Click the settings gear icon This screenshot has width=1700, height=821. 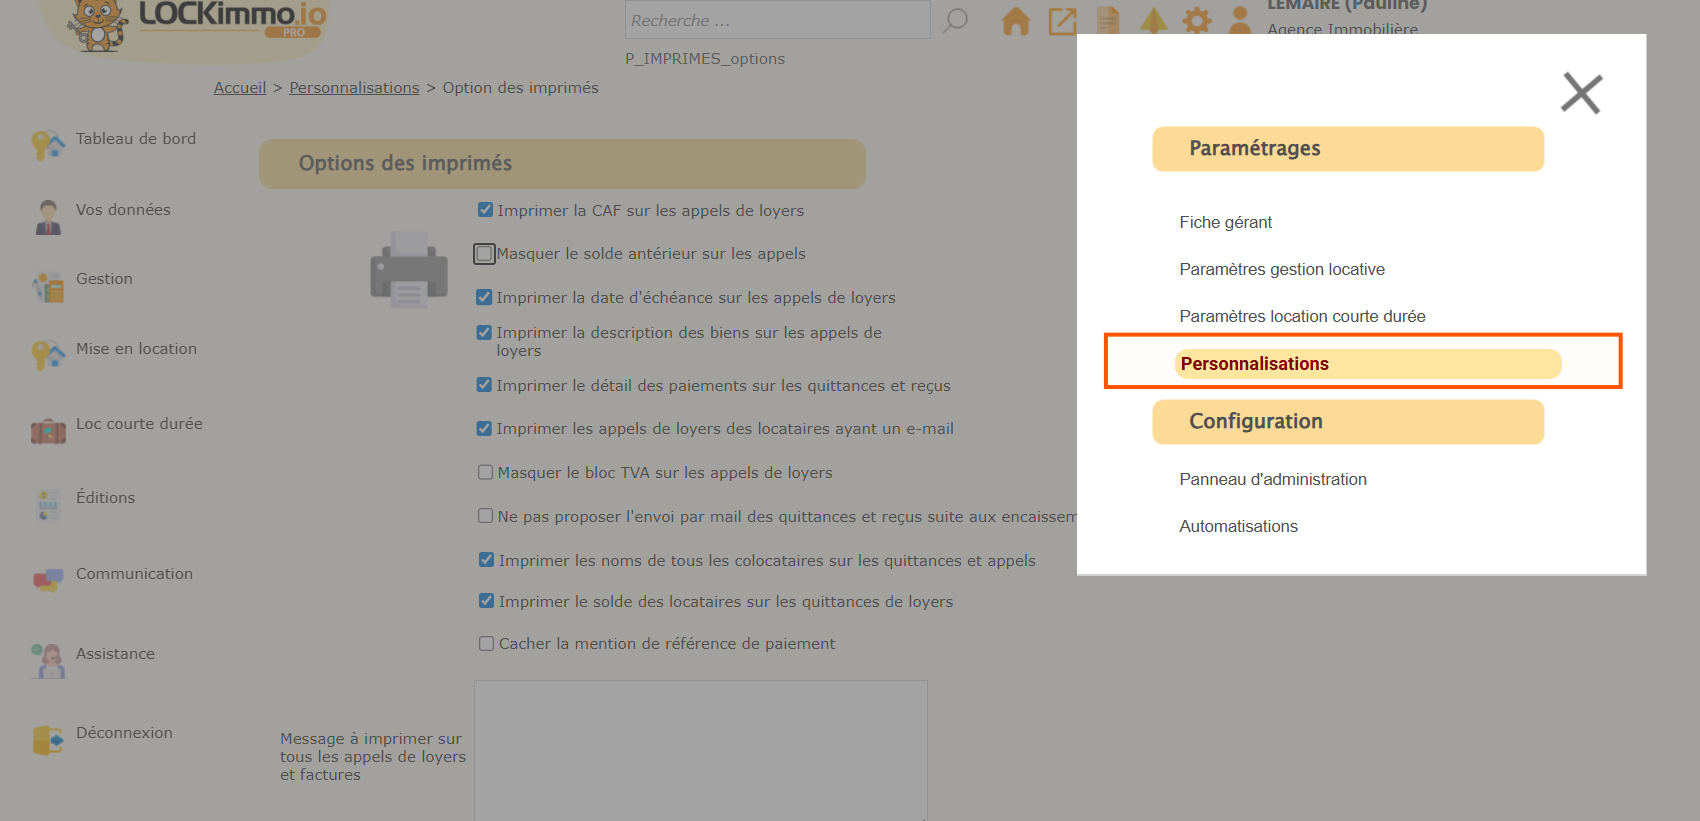tap(1196, 21)
